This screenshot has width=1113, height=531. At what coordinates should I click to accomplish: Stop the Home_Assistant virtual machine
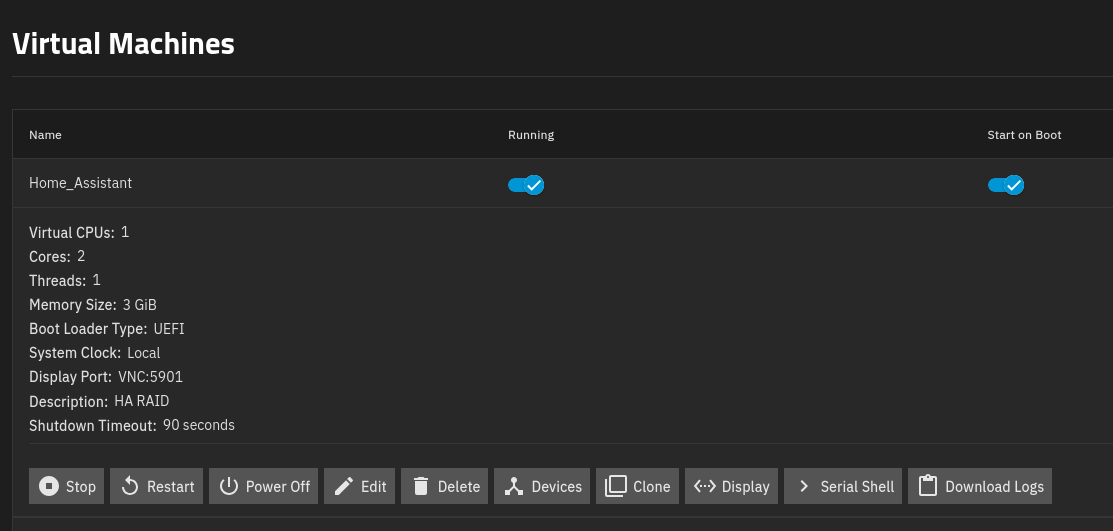pyautogui.click(x=67, y=486)
